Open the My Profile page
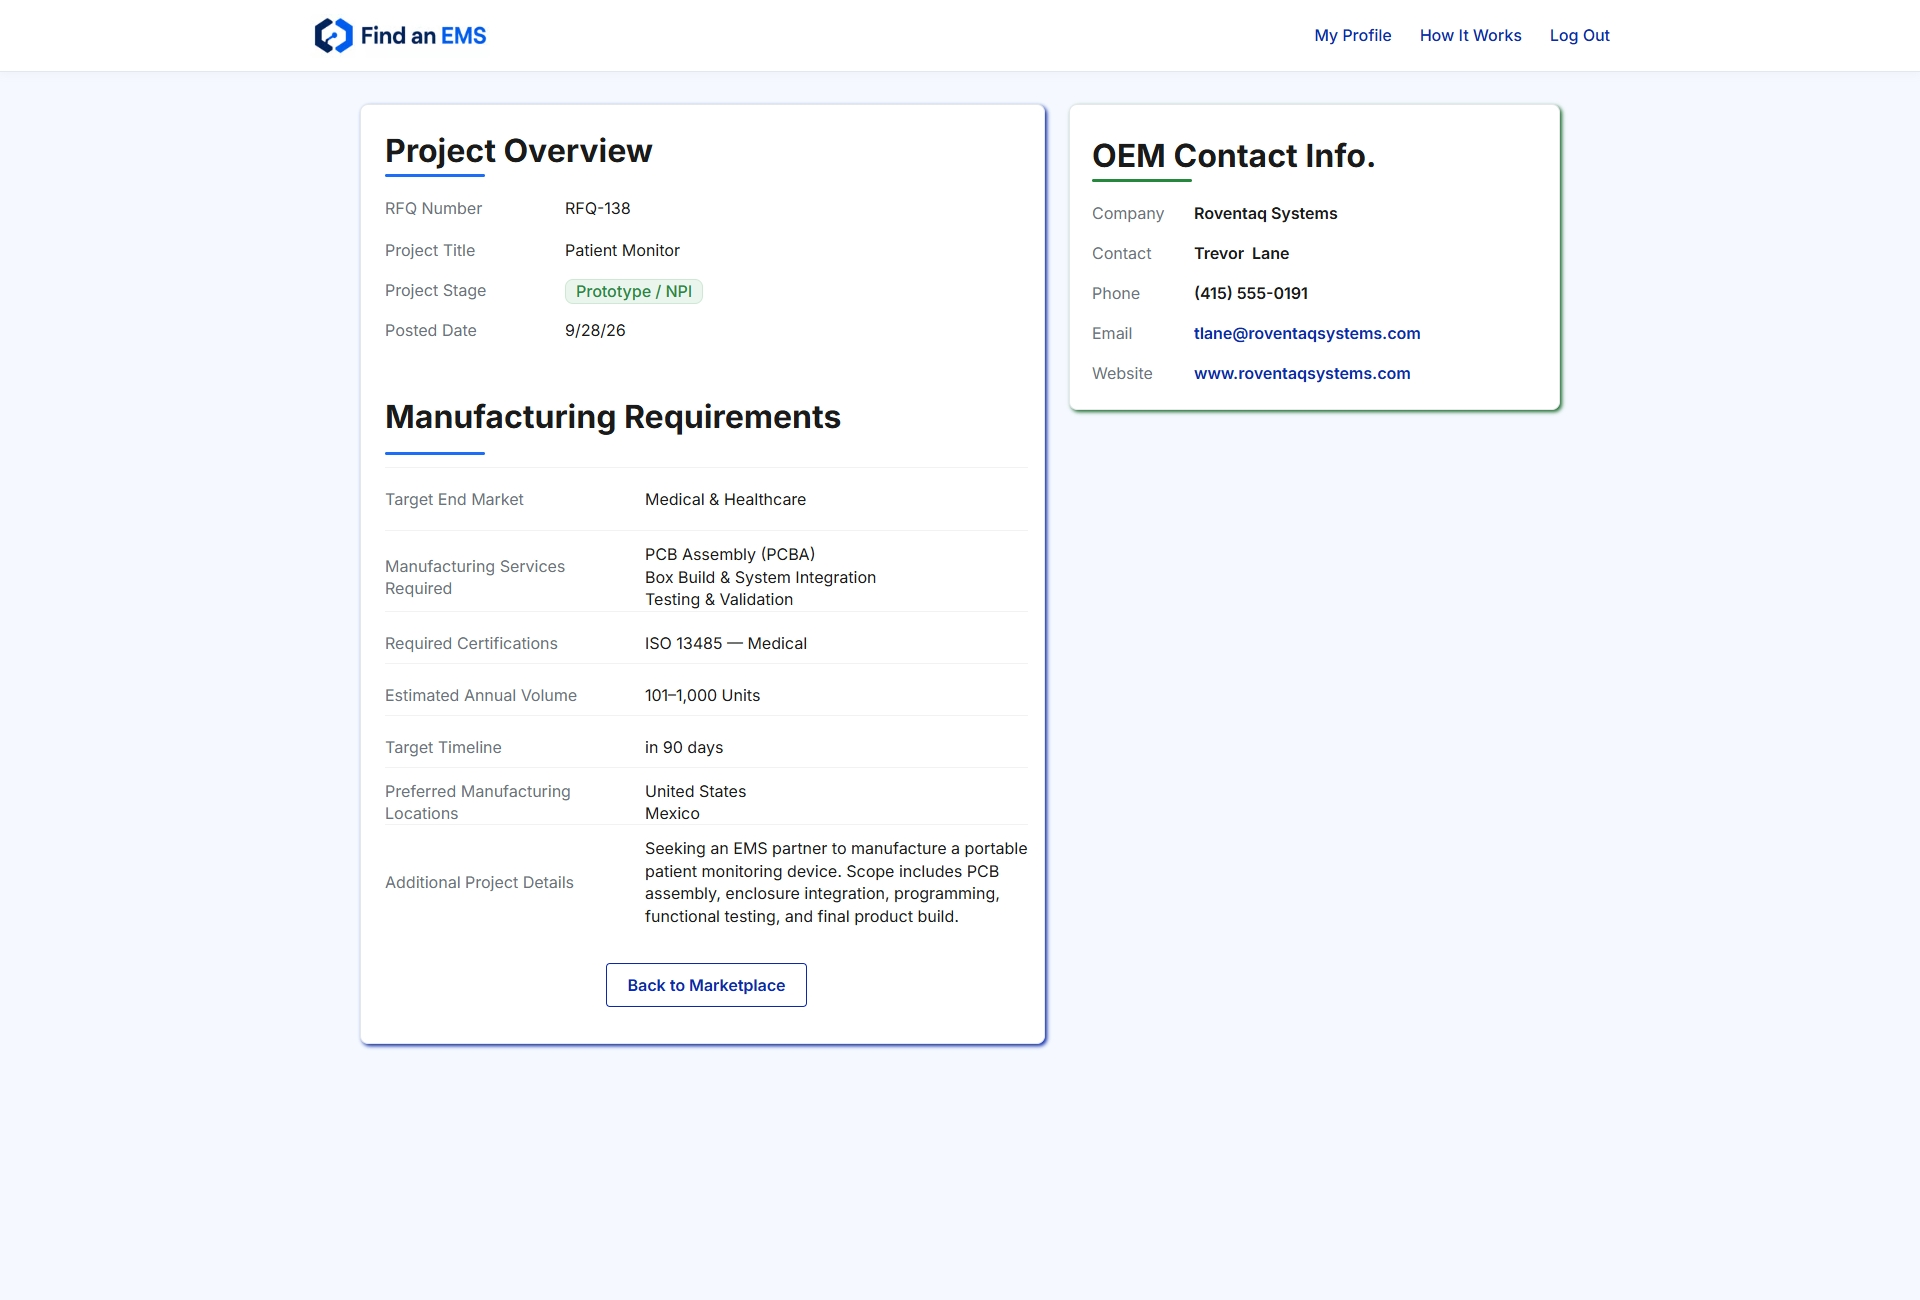 click(x=1352, y=36)
